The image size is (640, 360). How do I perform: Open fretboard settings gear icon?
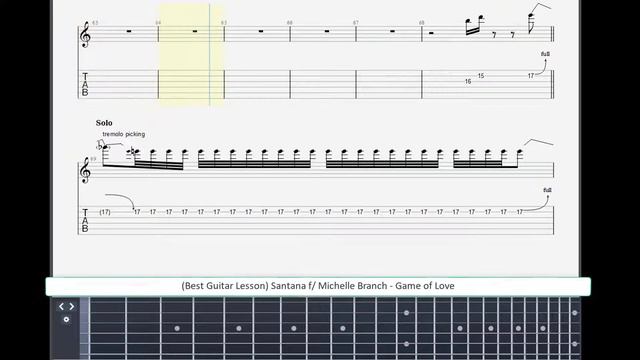tap(66, 320)
